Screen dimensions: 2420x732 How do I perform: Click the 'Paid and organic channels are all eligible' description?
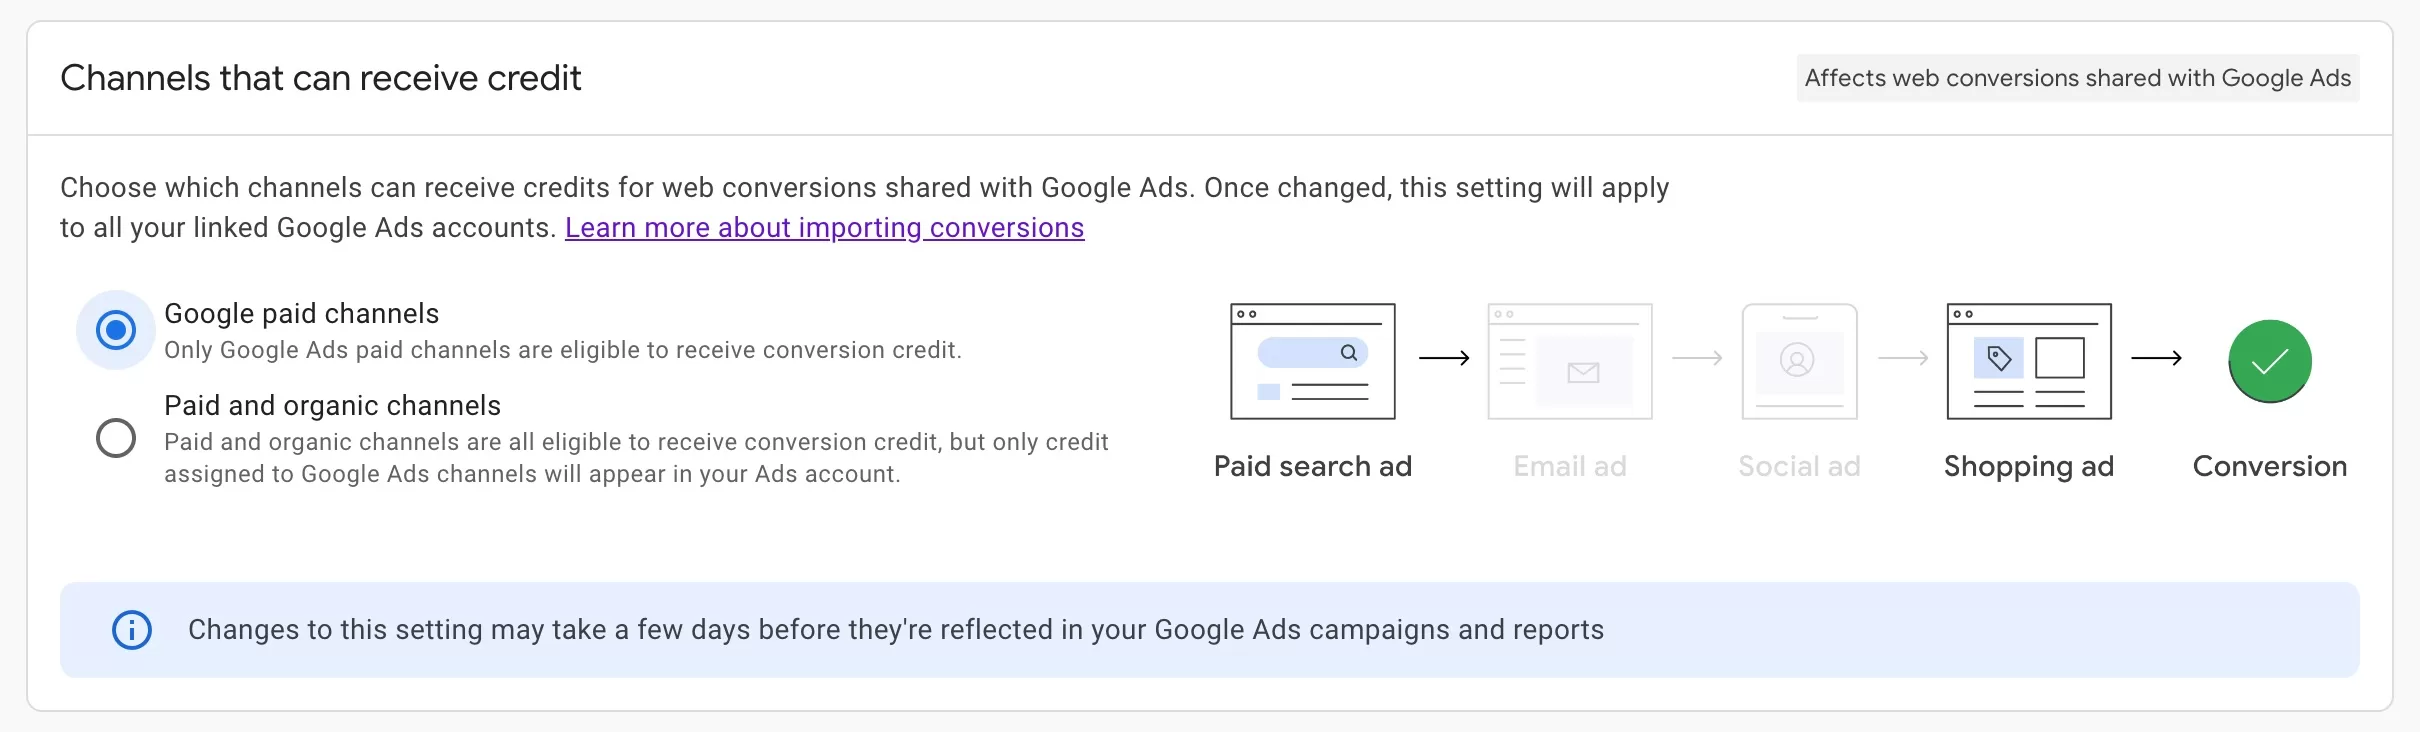636,458
